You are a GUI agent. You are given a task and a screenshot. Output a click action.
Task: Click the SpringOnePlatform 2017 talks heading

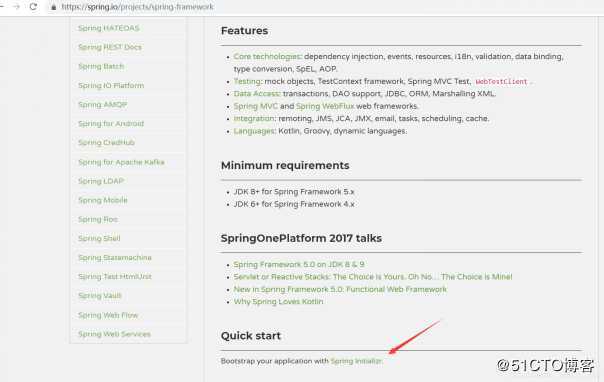pos(301,238)
